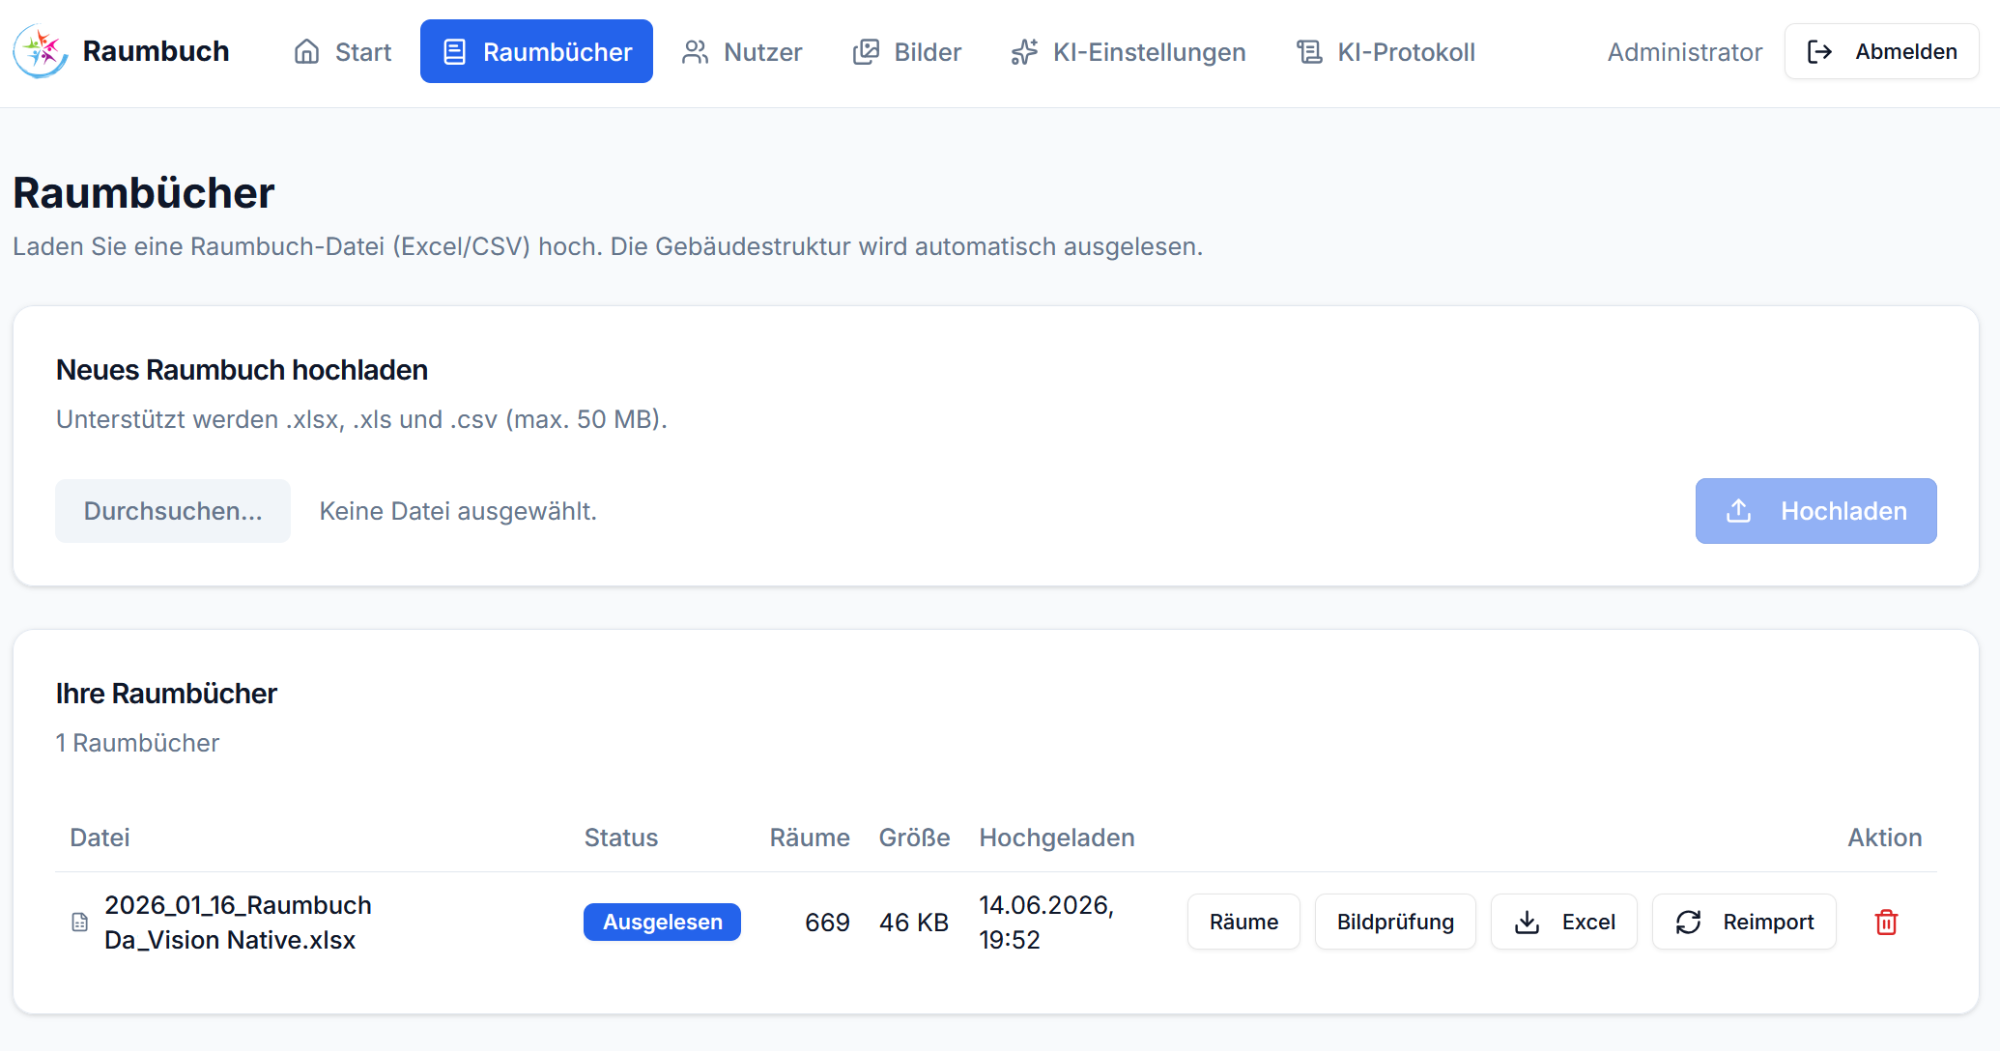
Task: Click the book icon in Raumbücher tab
Action: click(x=455, y=52)
